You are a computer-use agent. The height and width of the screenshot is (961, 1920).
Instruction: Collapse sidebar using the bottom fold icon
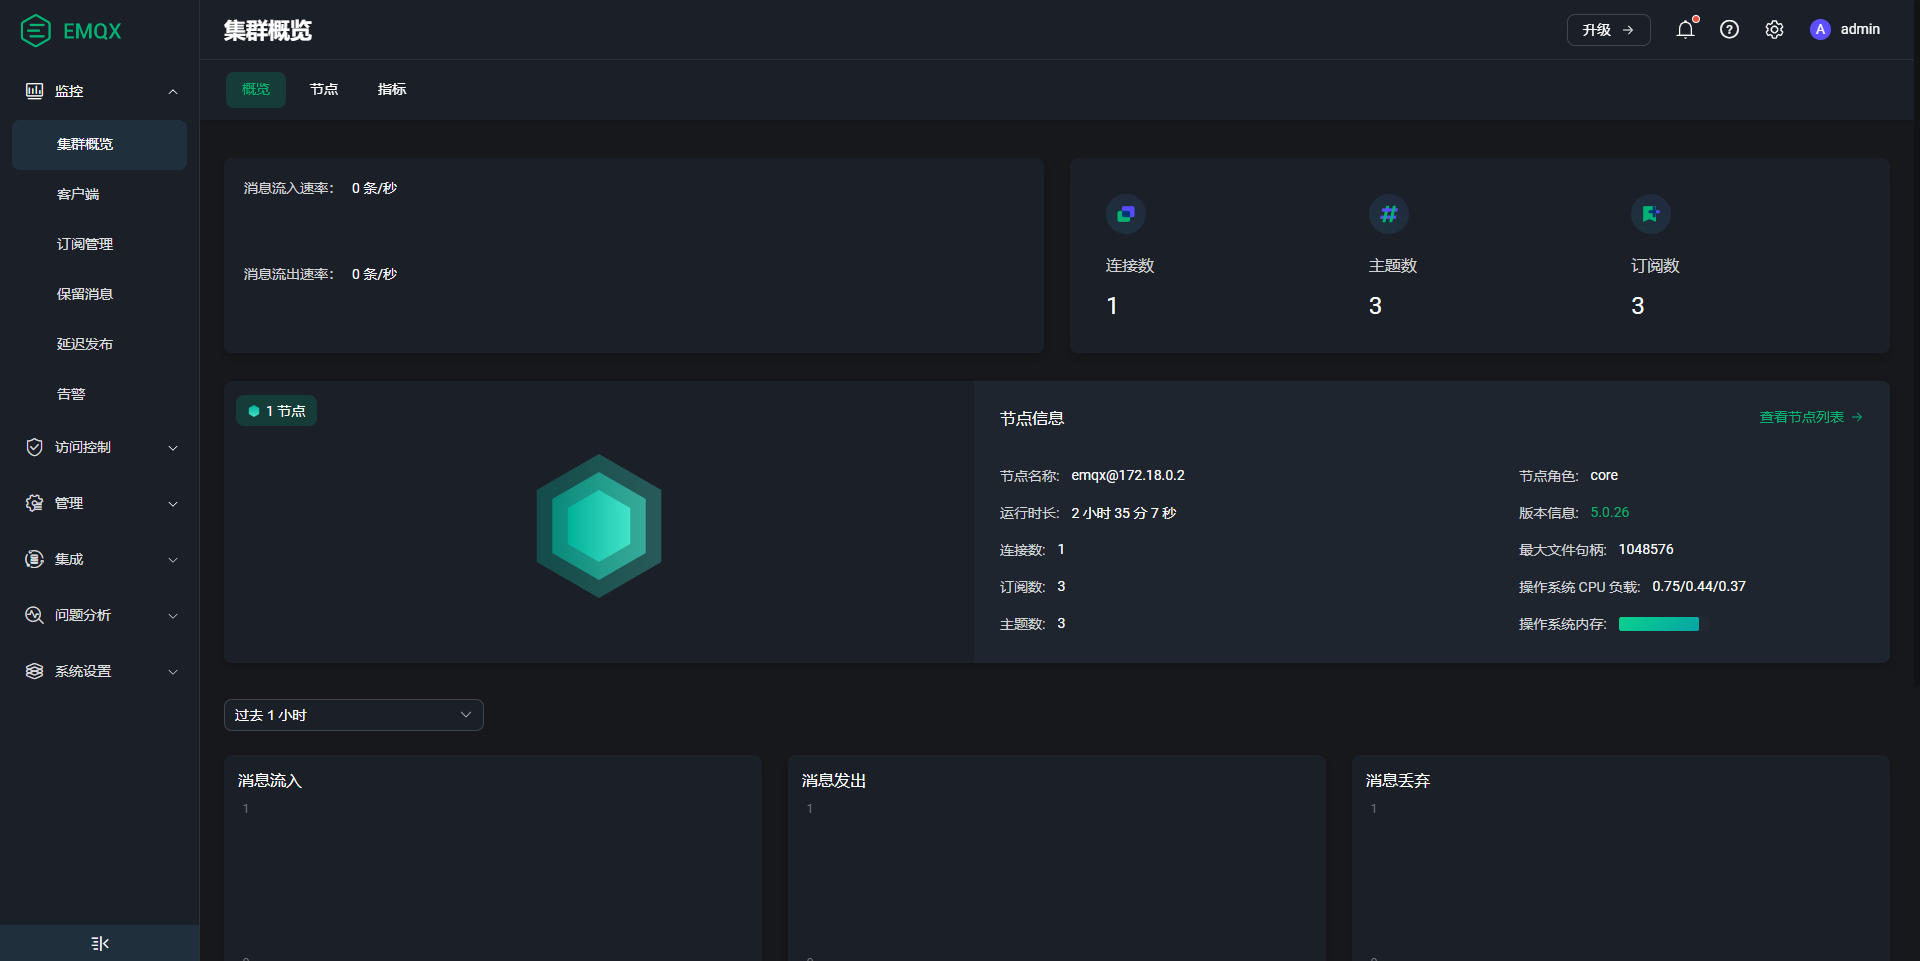[99, 943]
